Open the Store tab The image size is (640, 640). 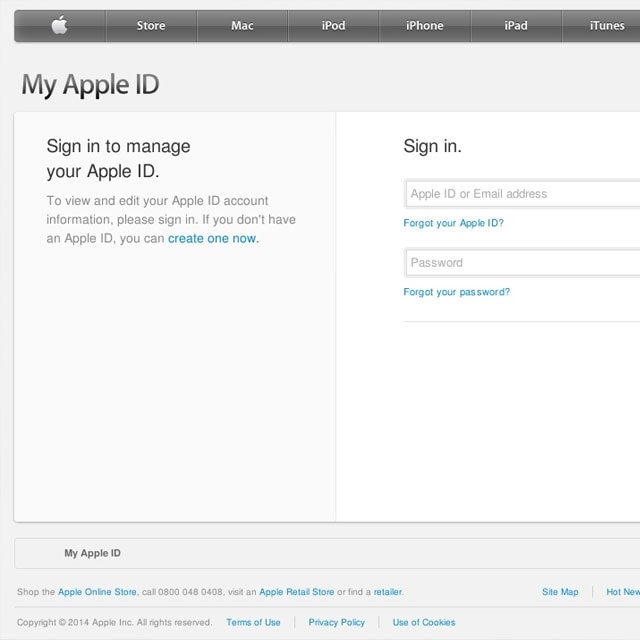pos(151,26)
